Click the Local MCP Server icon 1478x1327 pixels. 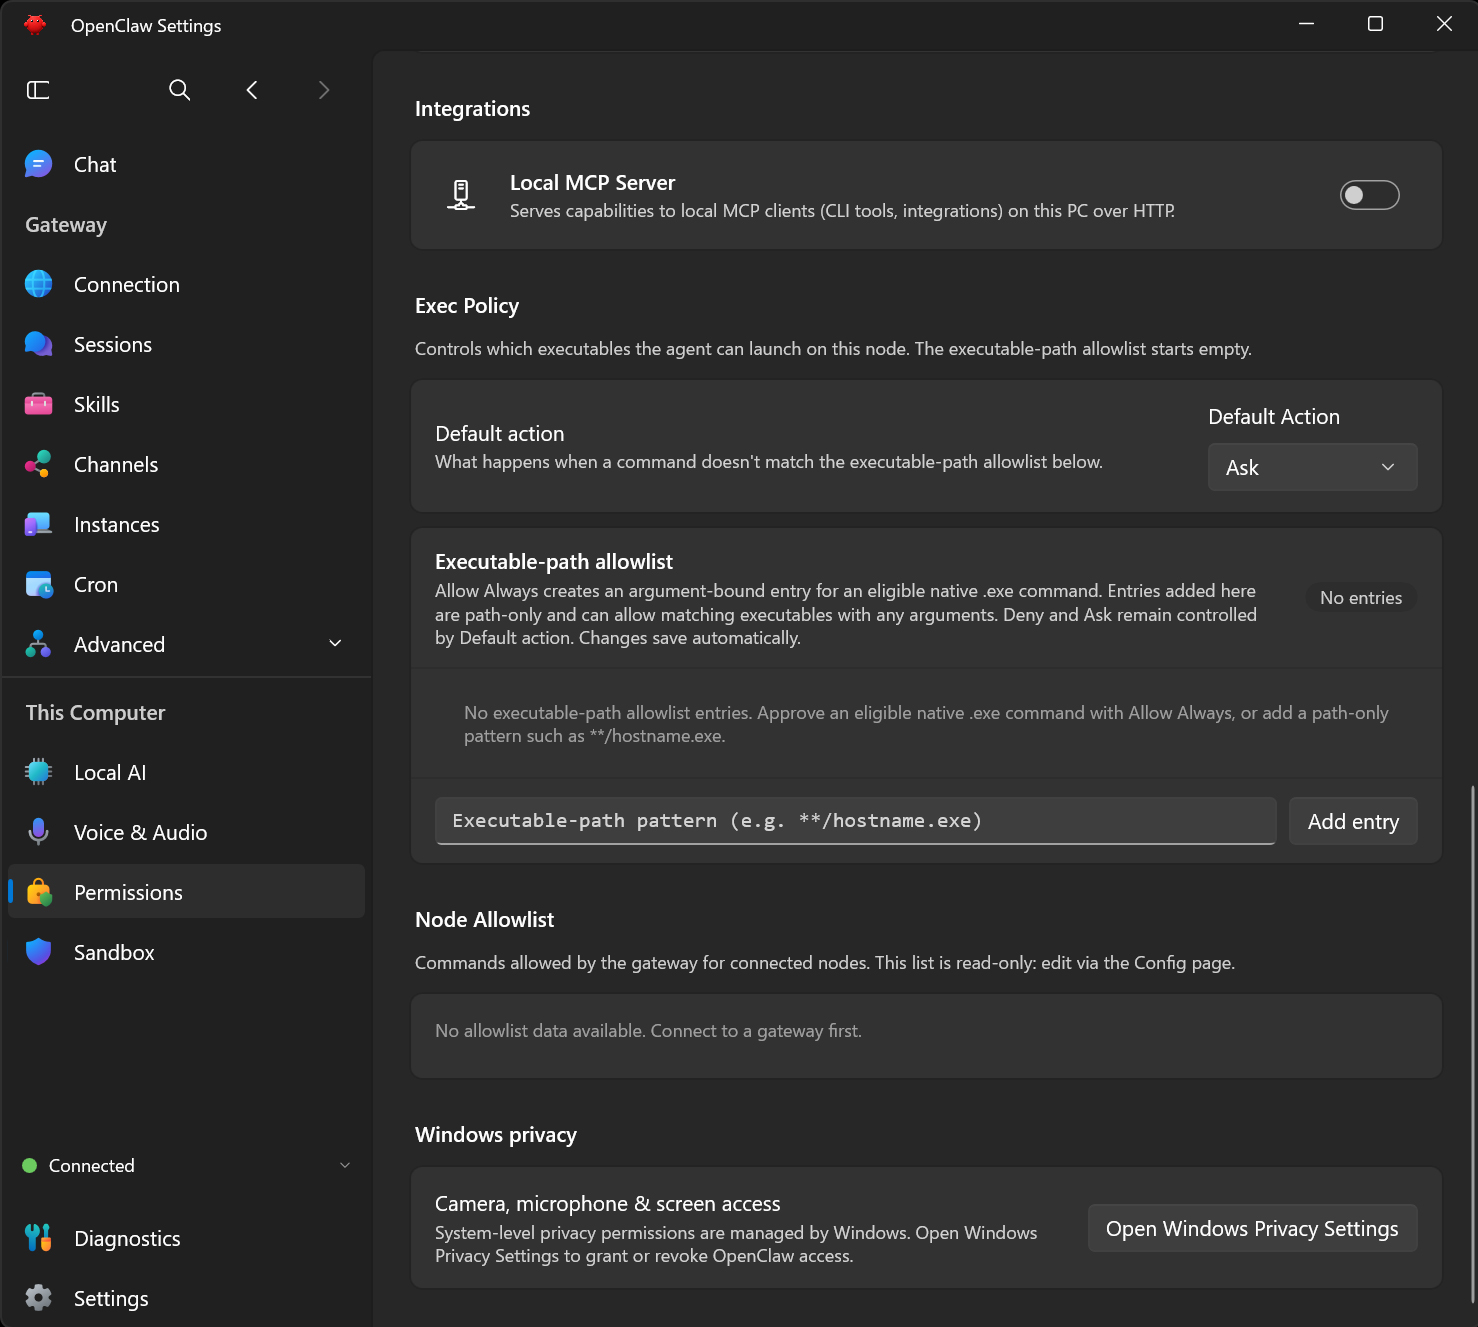[461, 195]
